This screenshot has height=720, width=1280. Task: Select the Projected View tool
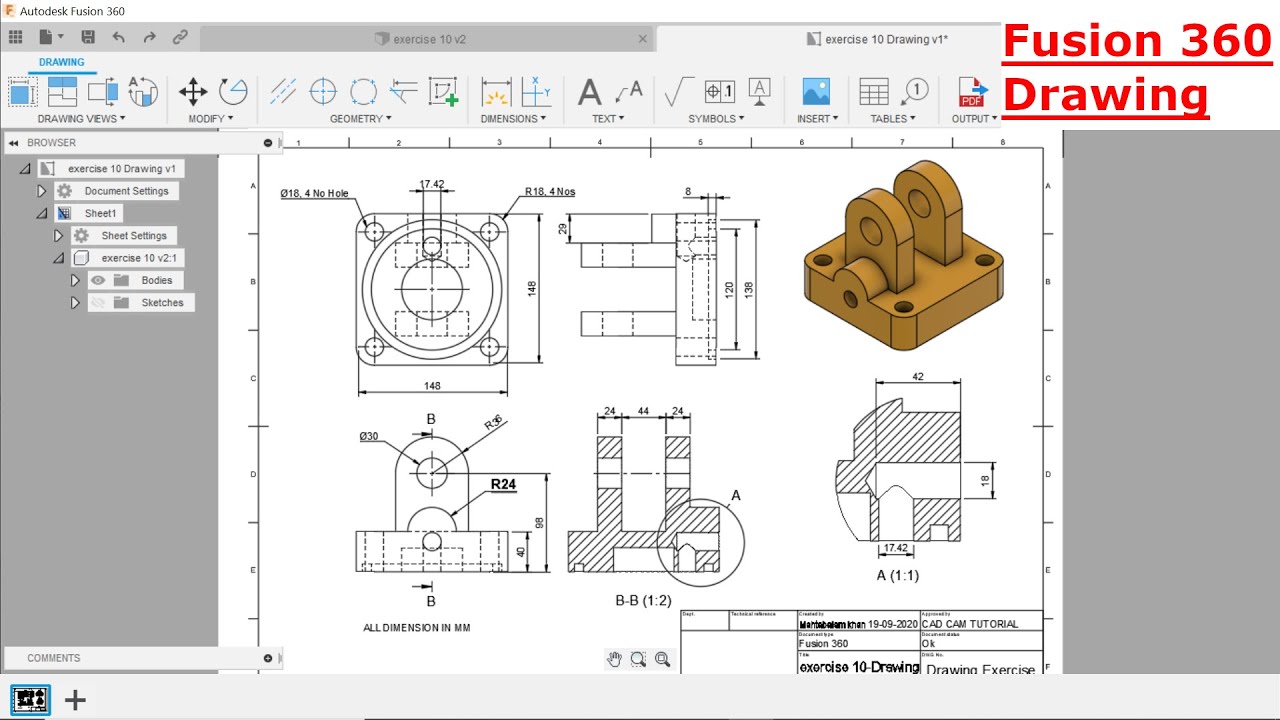62,92
